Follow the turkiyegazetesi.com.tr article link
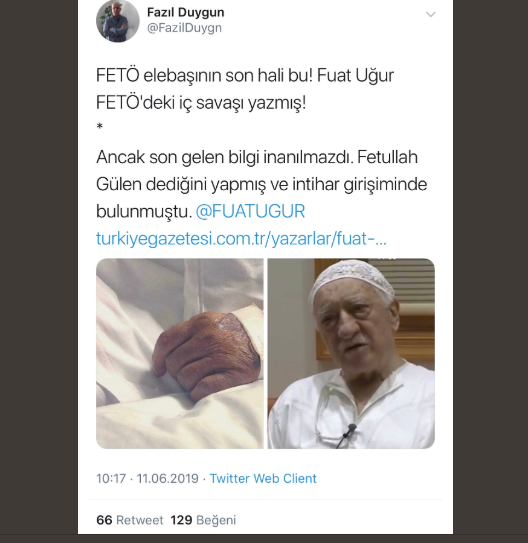The image size is (528, 543). [x=241, y=239]
